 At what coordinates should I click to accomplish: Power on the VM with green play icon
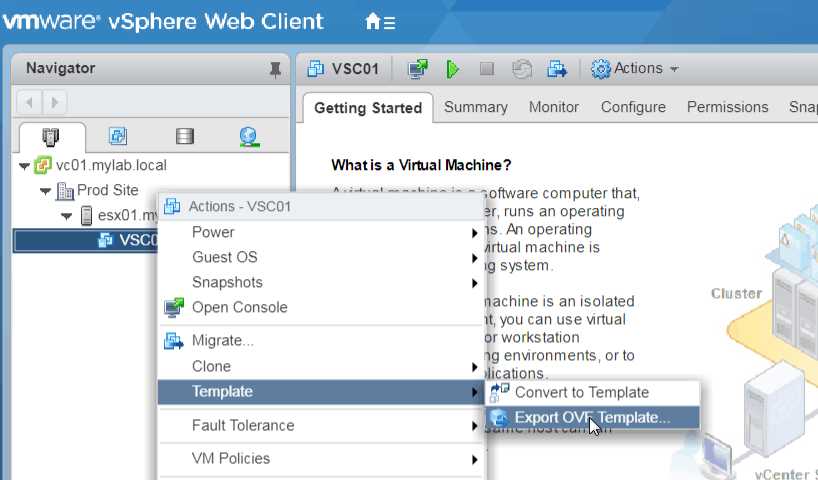click(x=453, y=69)
